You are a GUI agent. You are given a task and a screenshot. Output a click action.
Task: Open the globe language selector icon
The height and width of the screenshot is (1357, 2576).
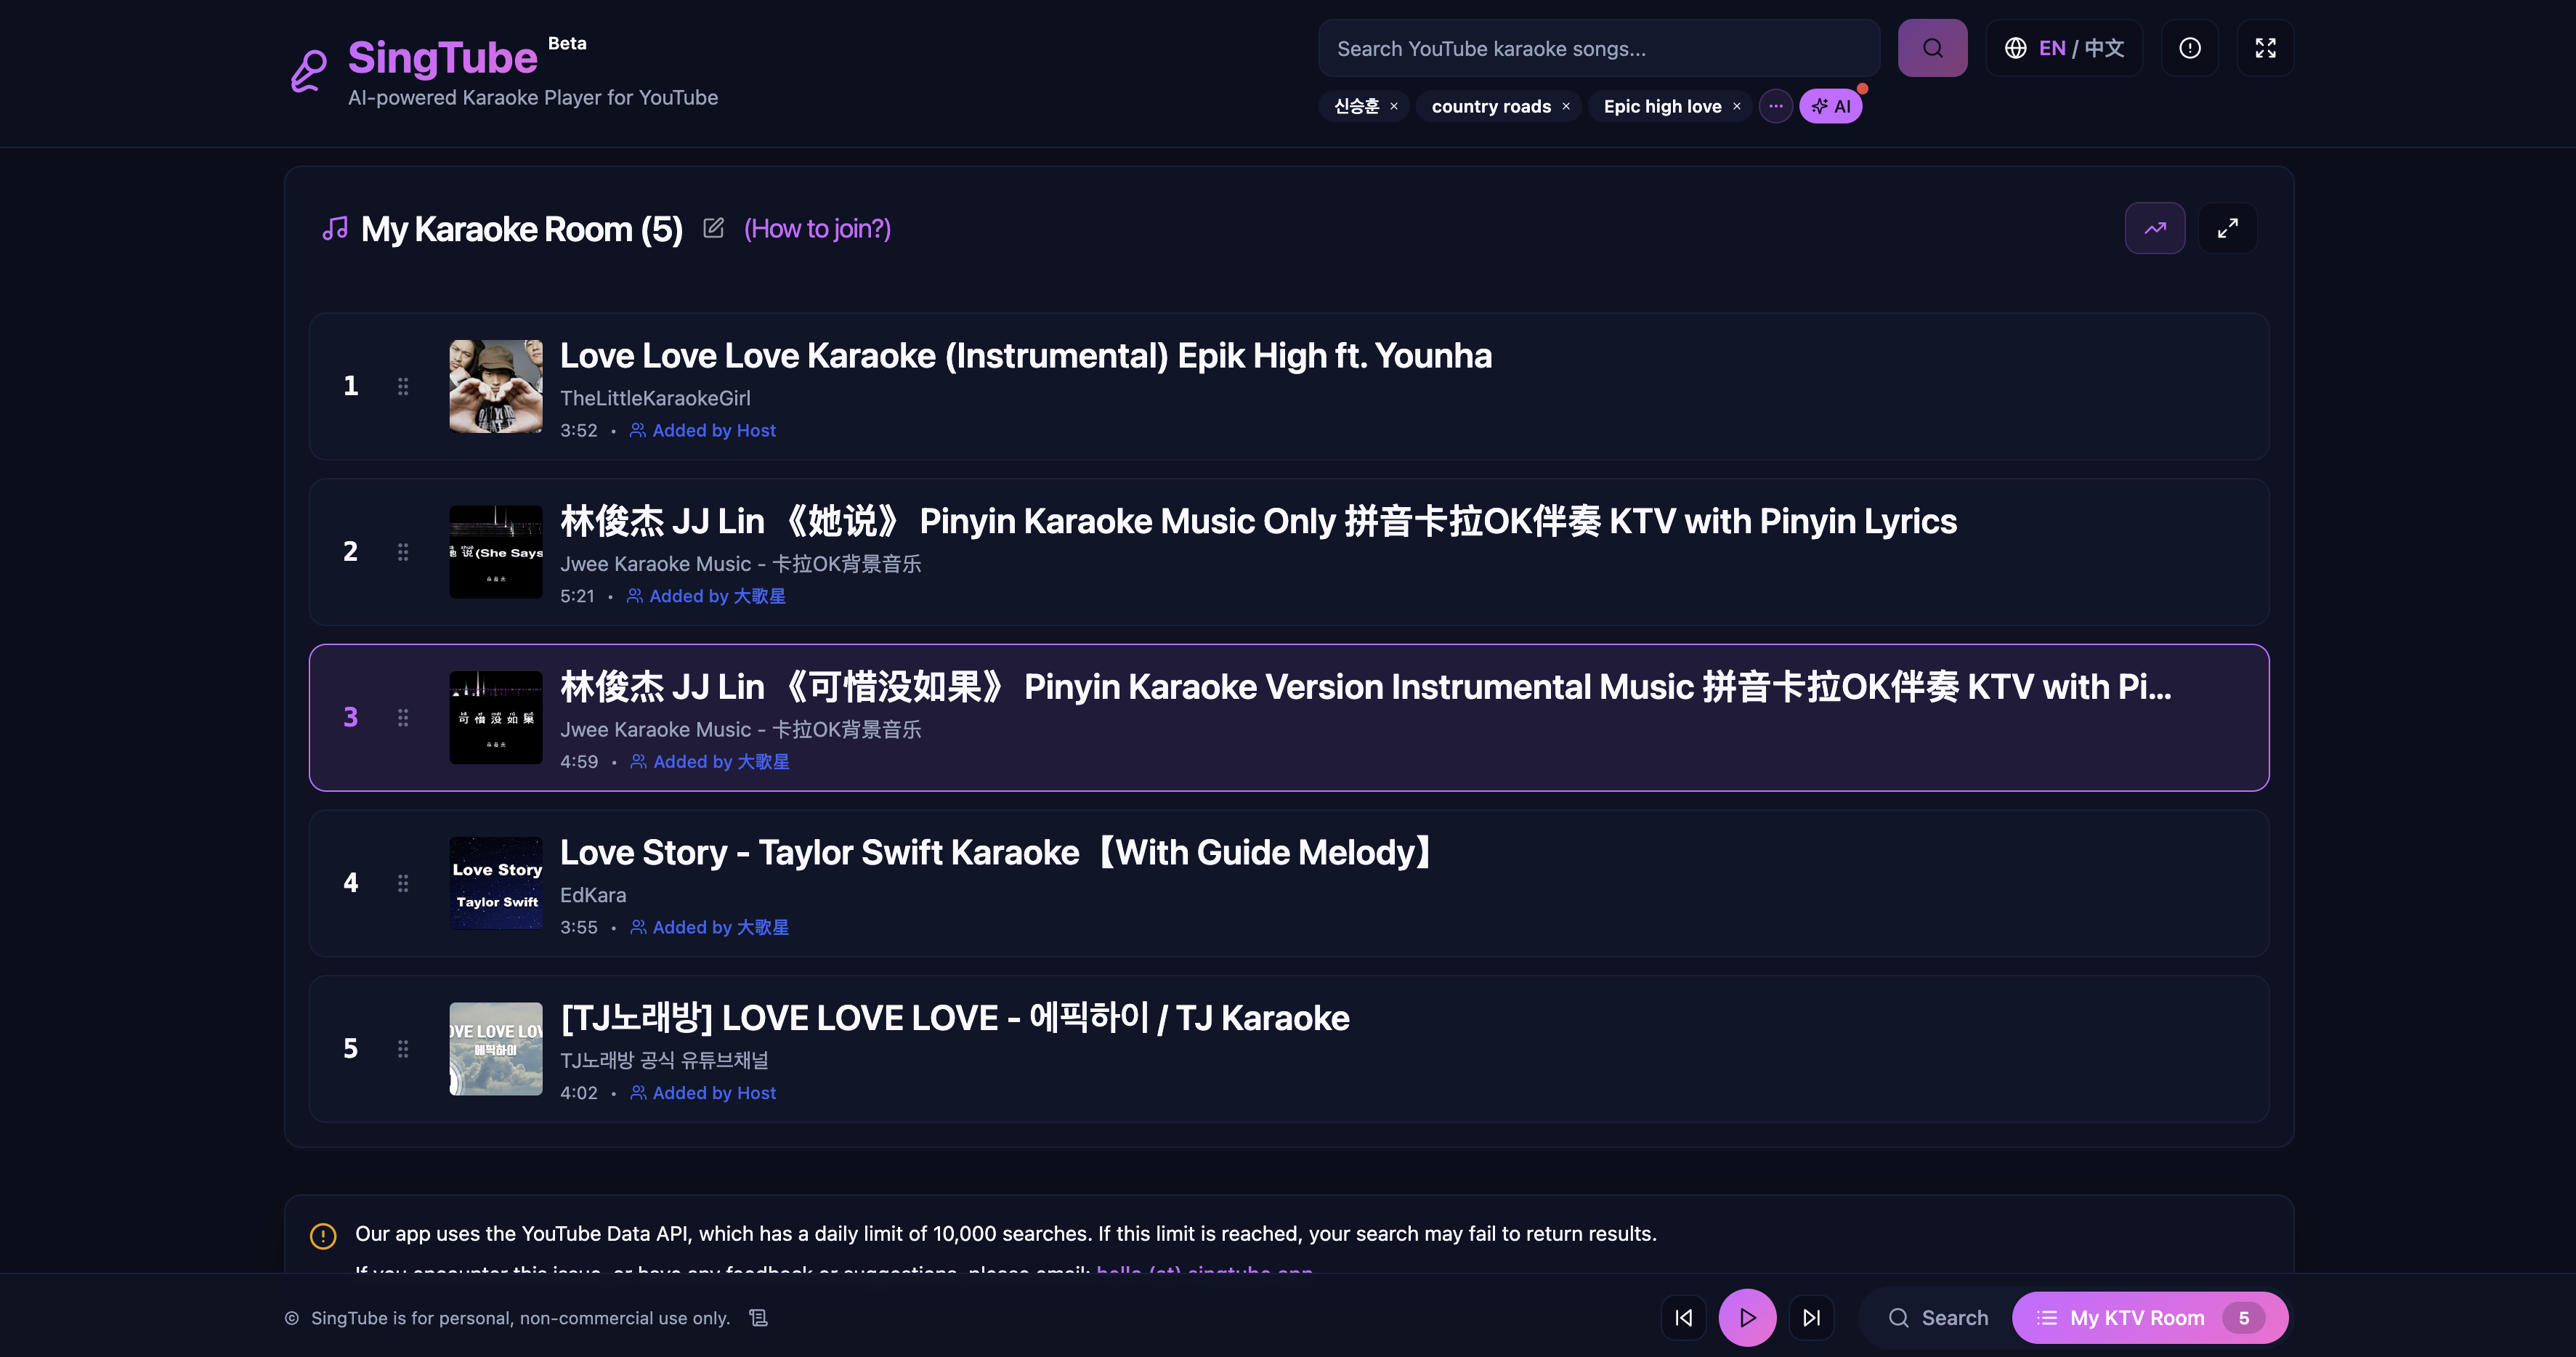[x=2017, y=47]
